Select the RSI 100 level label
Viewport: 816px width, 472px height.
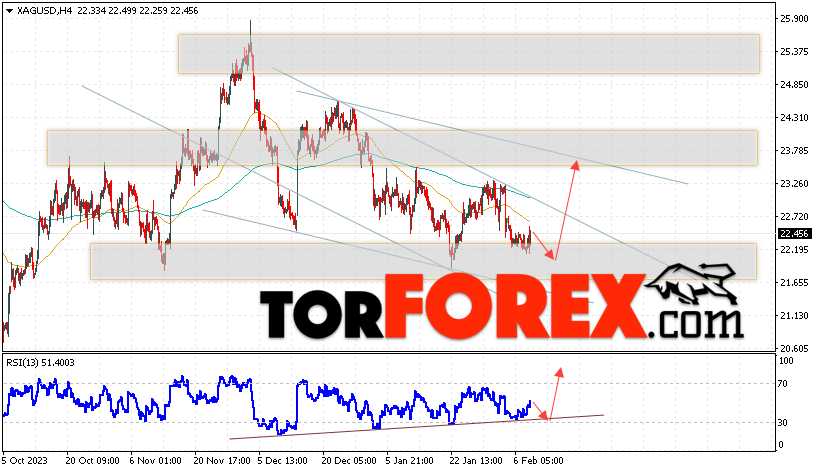pos(786,361)
